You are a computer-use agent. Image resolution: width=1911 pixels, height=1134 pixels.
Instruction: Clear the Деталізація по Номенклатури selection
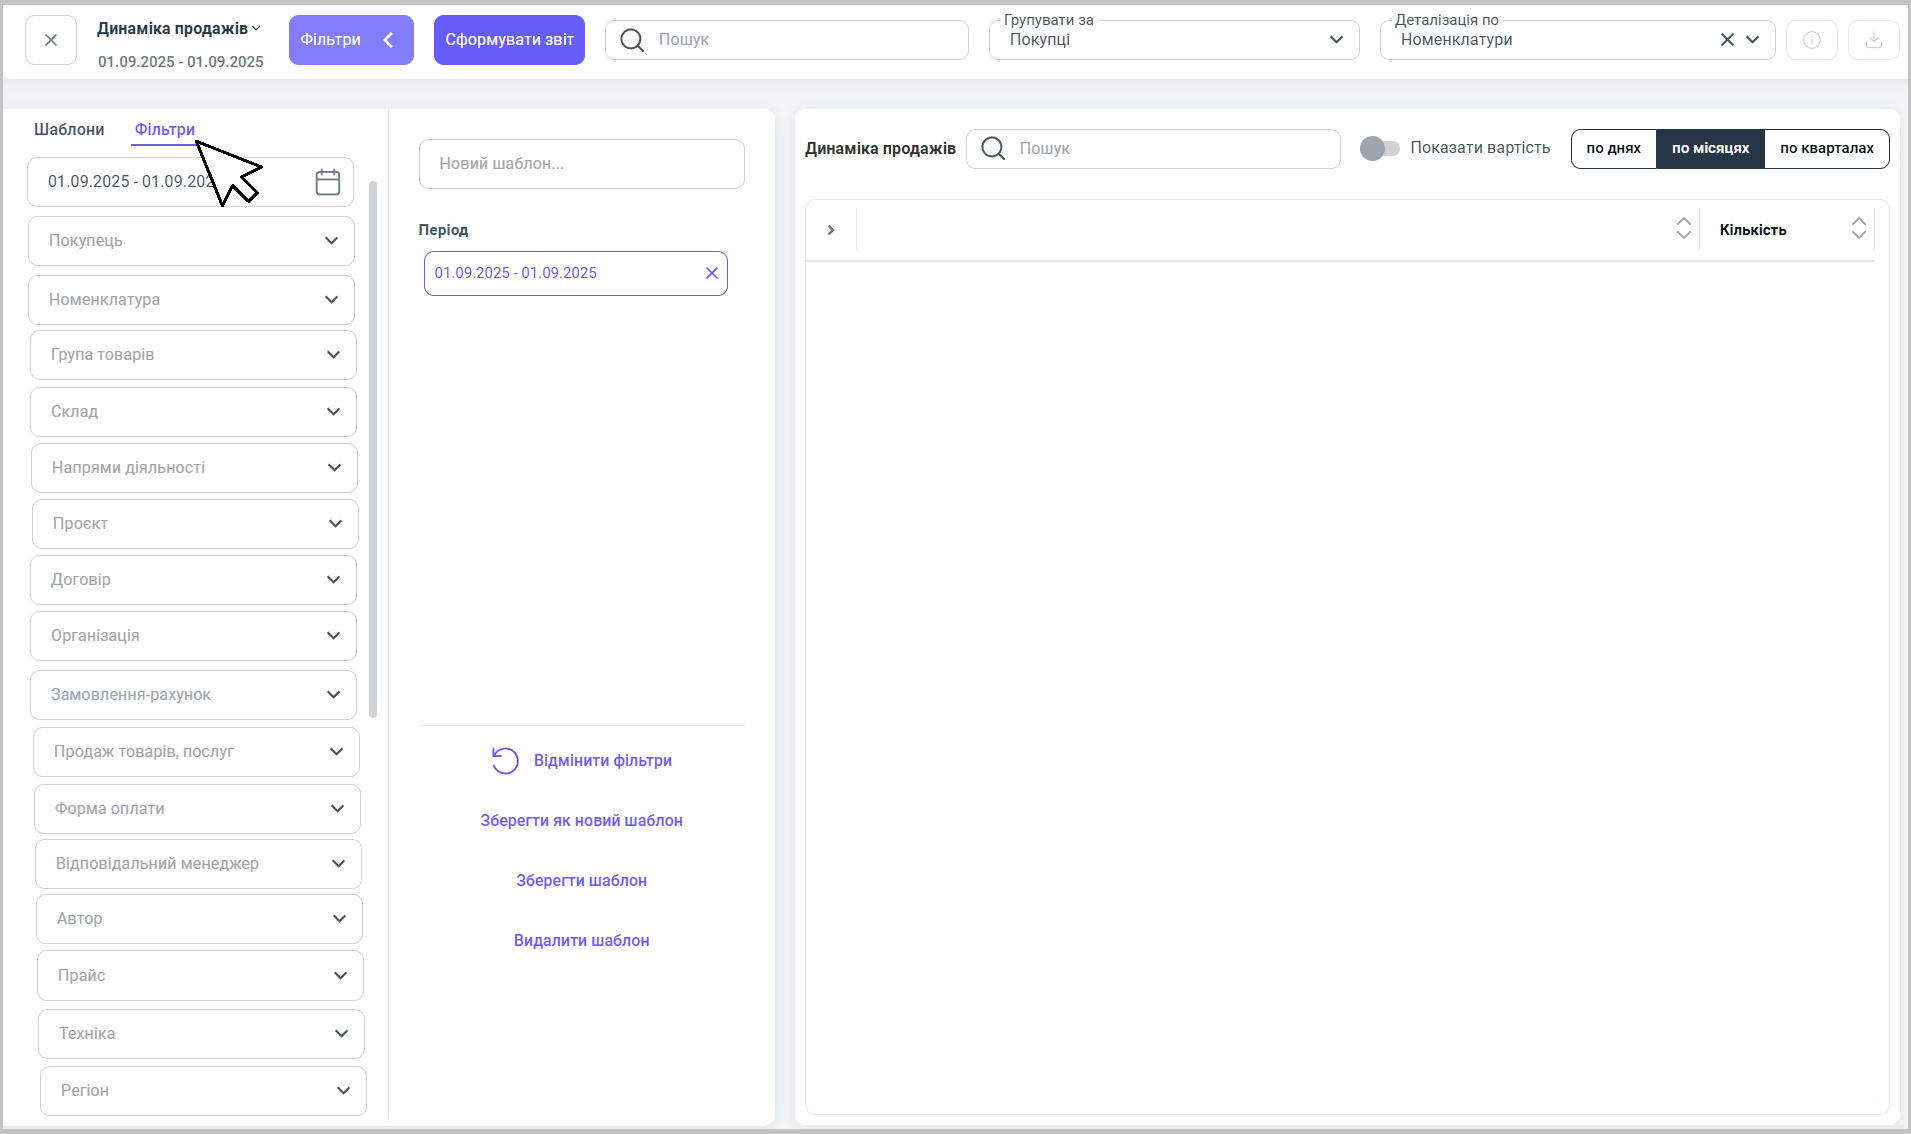tap(1726, 40)
